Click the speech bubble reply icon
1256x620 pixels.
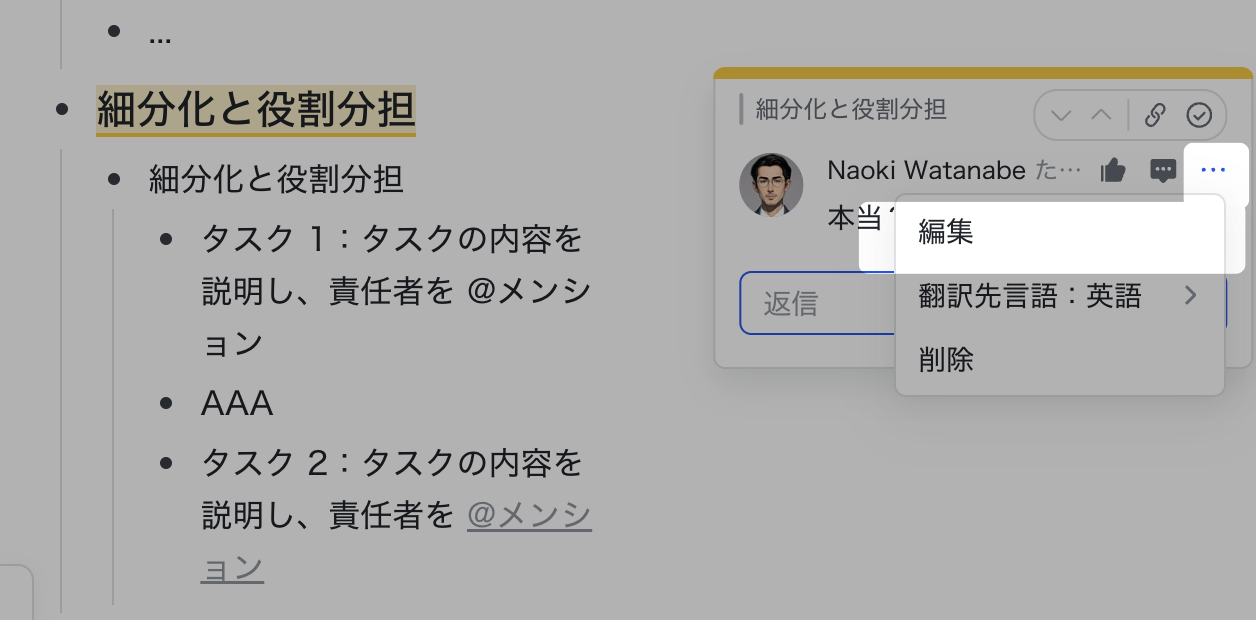tap(1162, 171)
